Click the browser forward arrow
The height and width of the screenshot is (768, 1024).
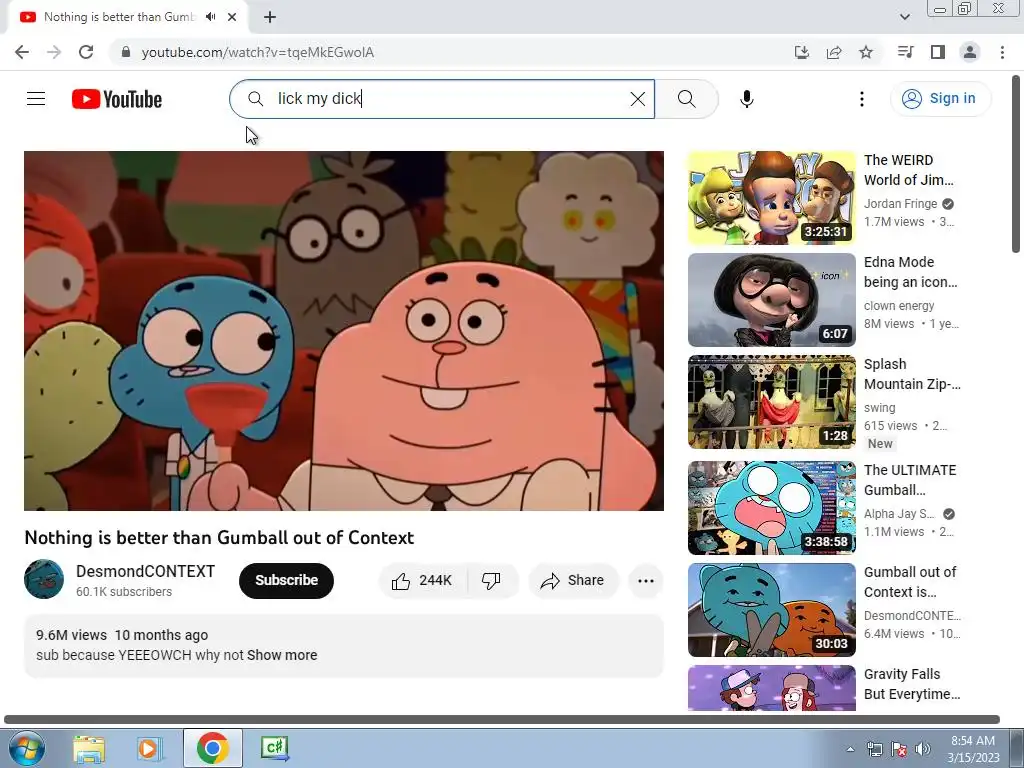(x=54, y=52)
